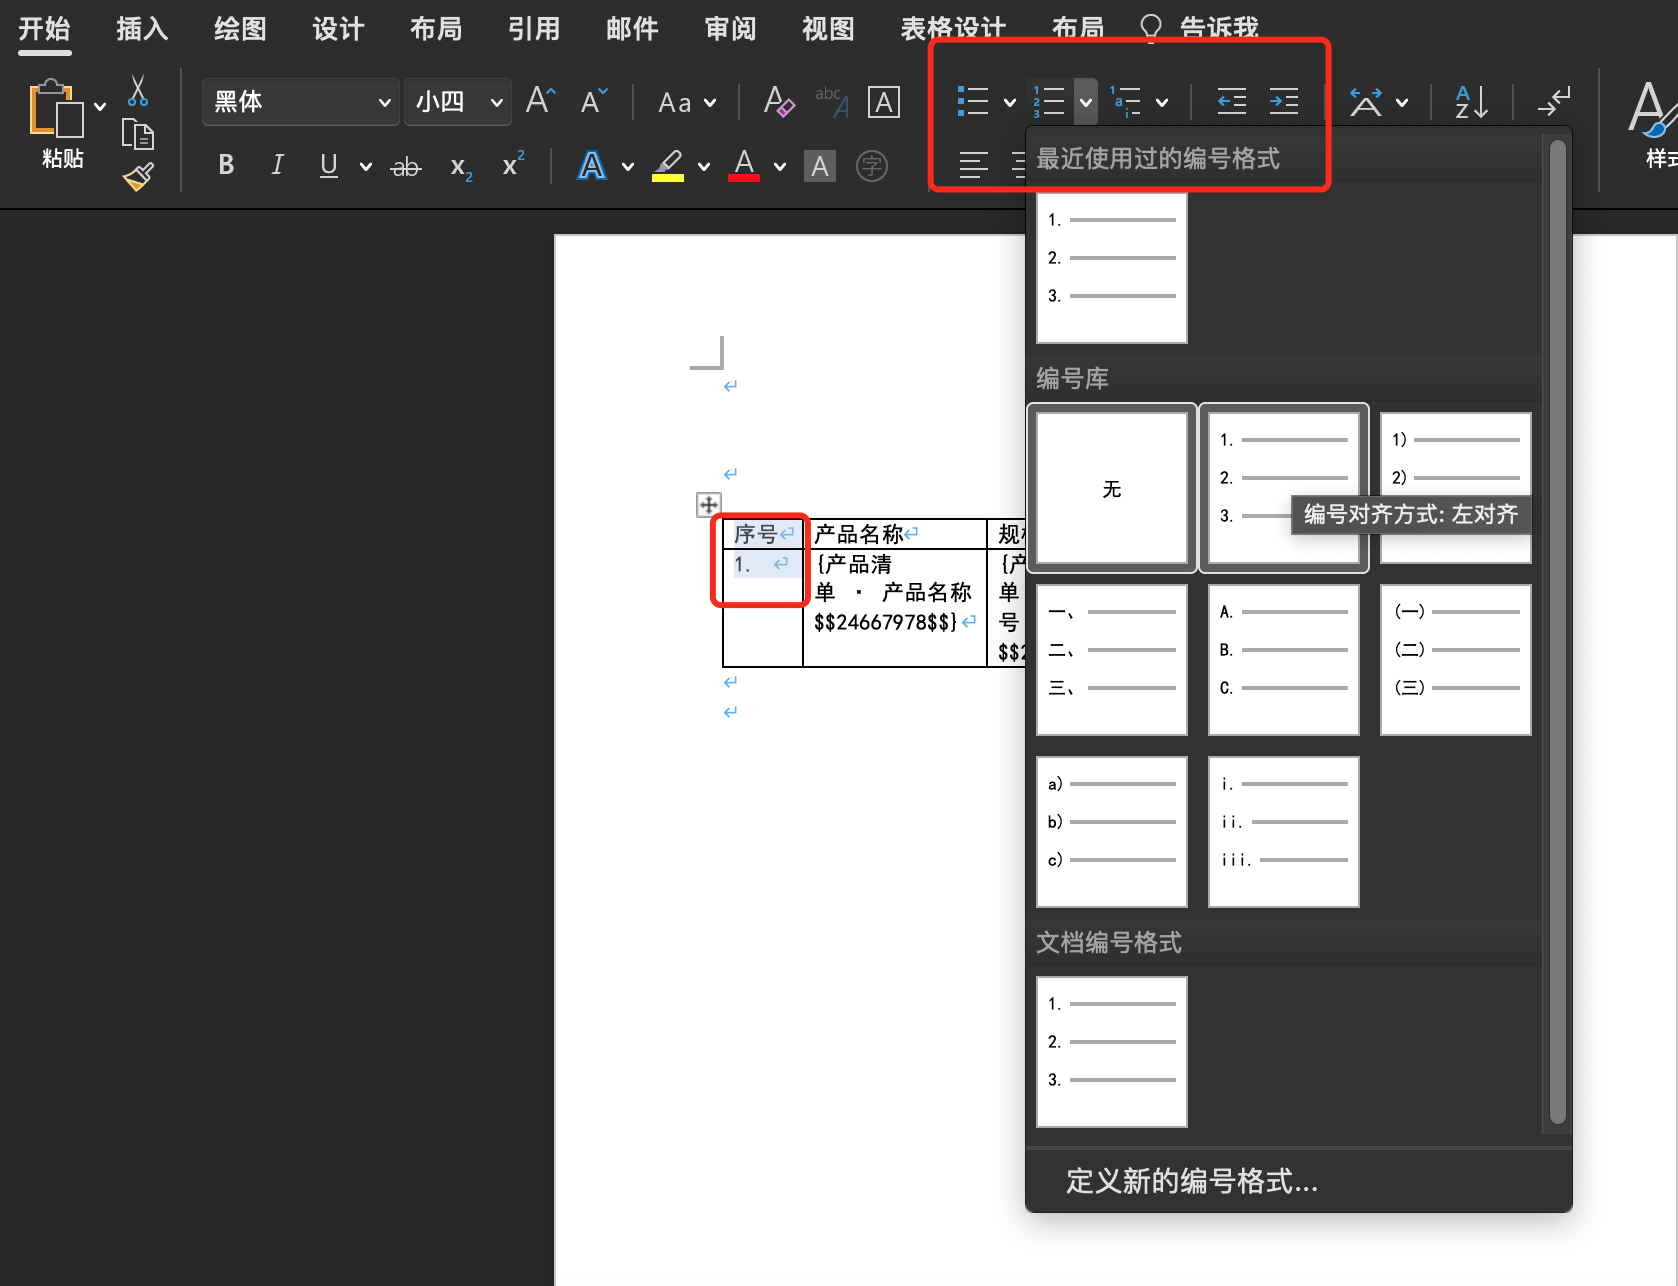Choose the A. B. C. numbering format
1678x1286 pixels.
click(x=1284, y=660)
